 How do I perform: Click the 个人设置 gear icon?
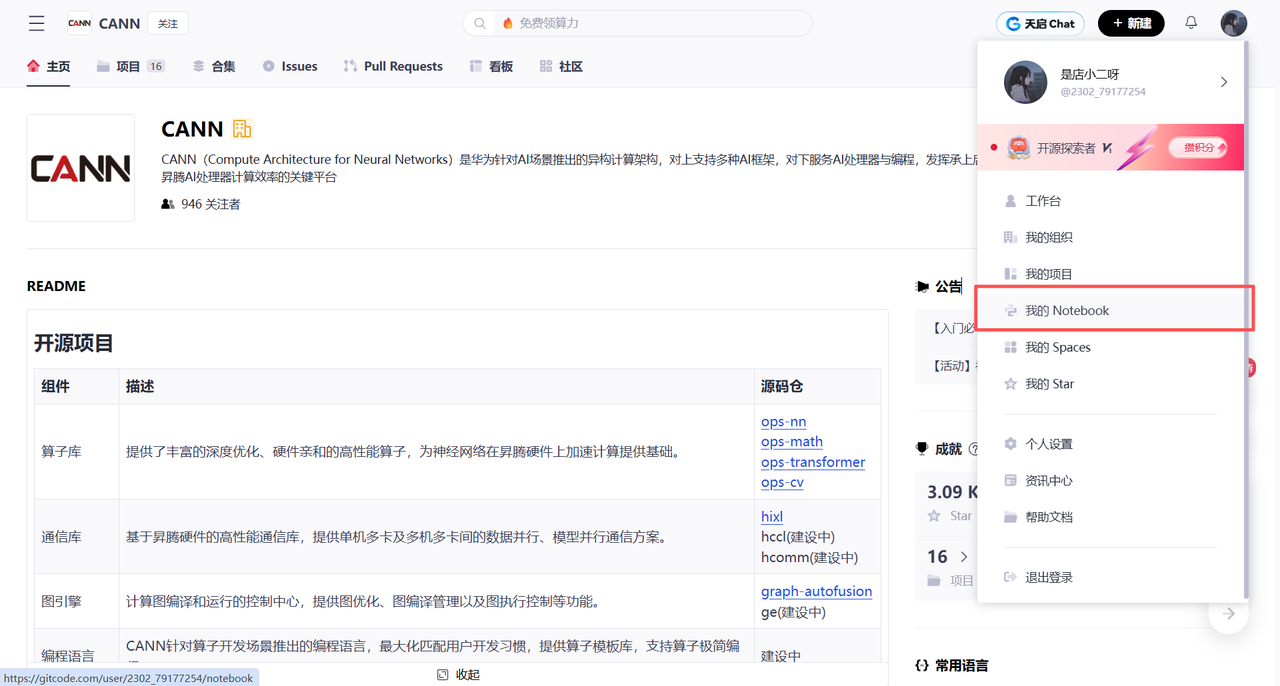click(x=1010, y=444)
